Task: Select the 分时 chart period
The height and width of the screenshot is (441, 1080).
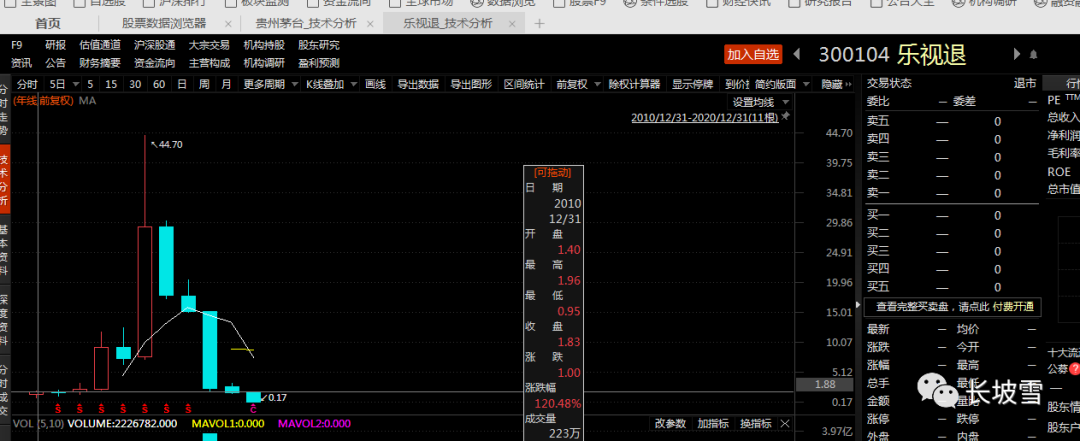Action: click(27, 84)
